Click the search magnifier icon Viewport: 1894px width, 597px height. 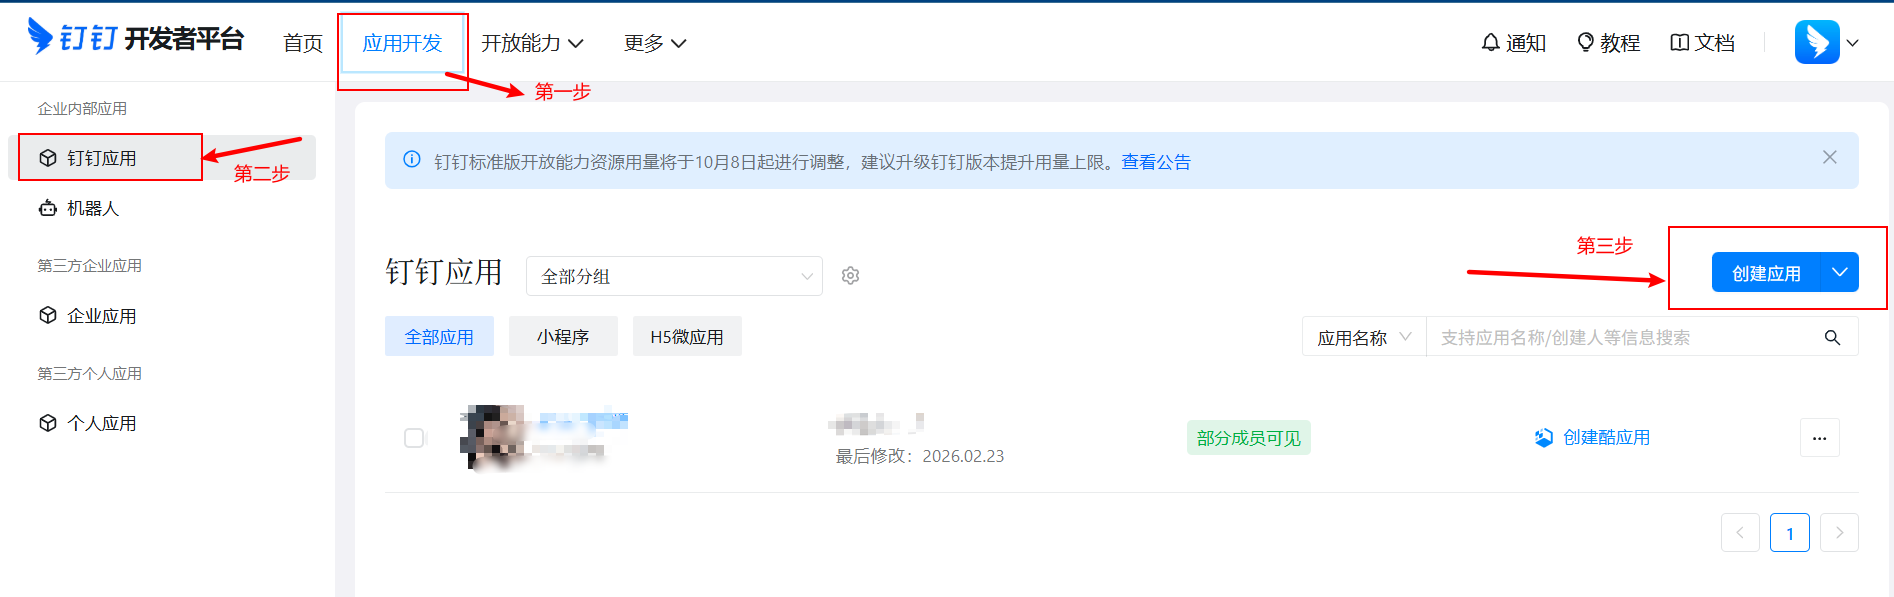[1832, 338]
